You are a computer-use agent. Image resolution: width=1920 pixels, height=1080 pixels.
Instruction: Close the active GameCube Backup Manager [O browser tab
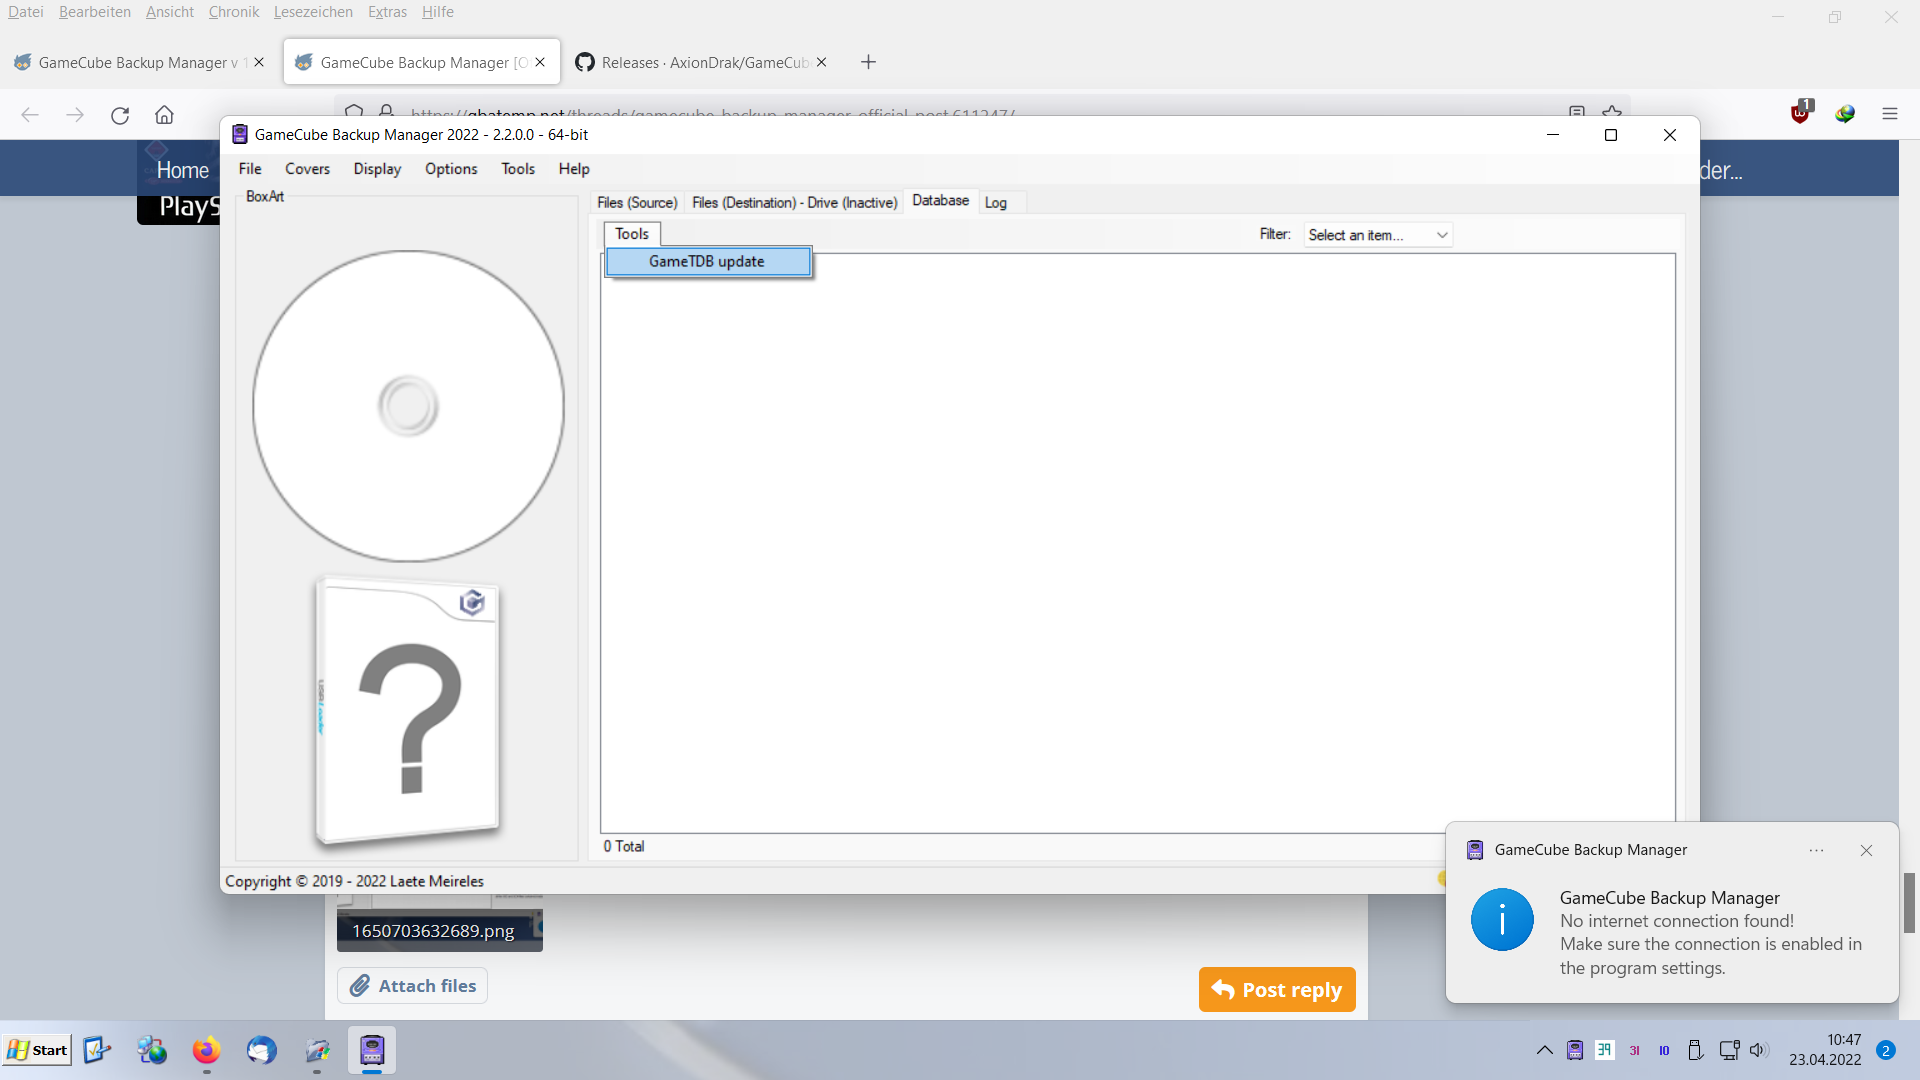pos(540,62)
